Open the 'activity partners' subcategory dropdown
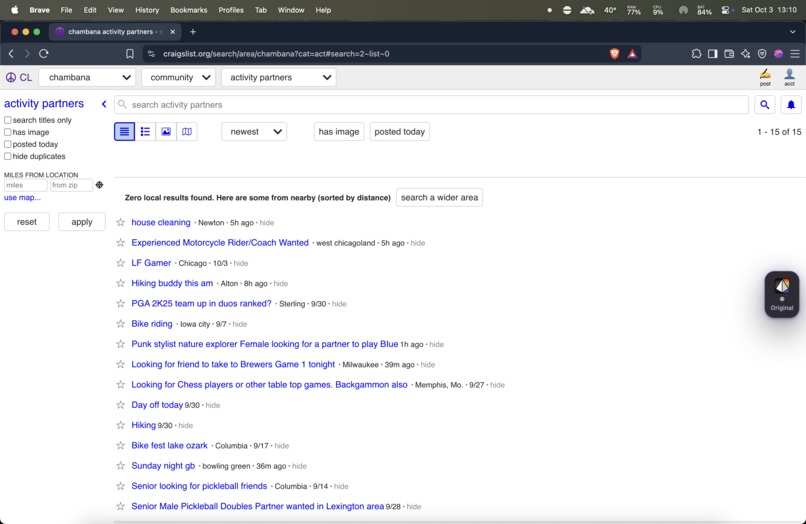This screenshot has height=524, width=806. [x=279, y=78]
